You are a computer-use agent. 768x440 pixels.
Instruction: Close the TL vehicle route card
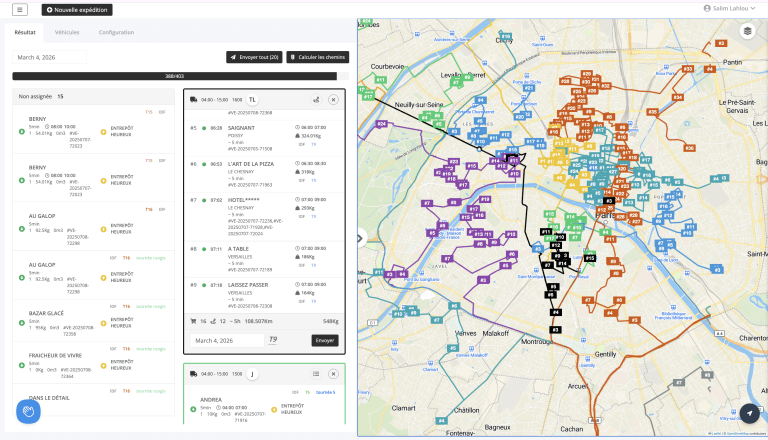[x=333, y=99]
